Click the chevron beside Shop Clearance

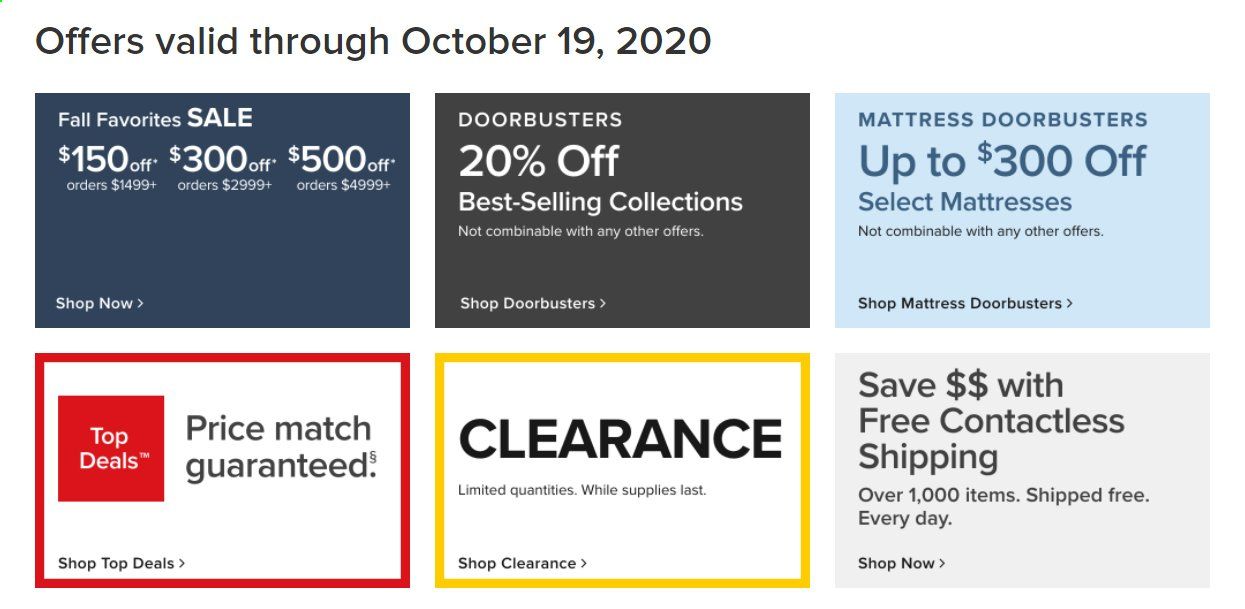click(584, 563)
